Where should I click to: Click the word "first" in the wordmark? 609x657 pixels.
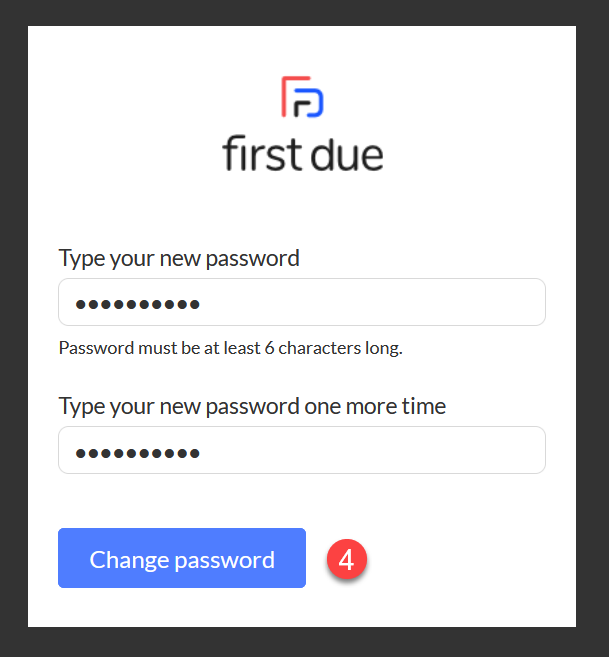tap(262, 154)
